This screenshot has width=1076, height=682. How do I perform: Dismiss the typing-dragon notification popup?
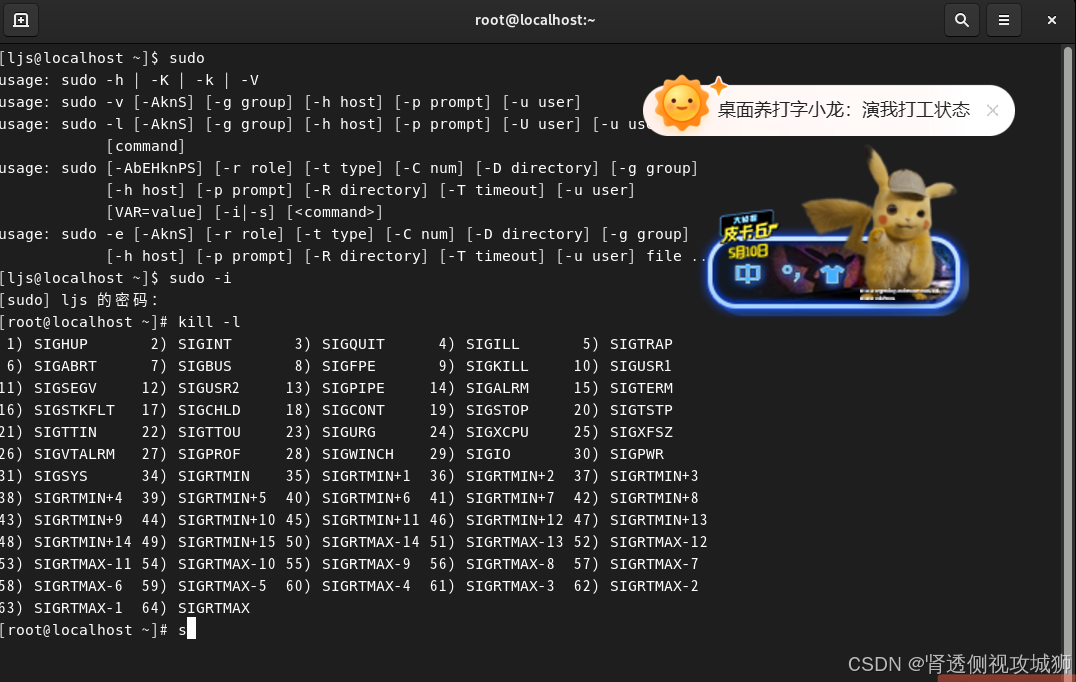[x=992, y=110]
